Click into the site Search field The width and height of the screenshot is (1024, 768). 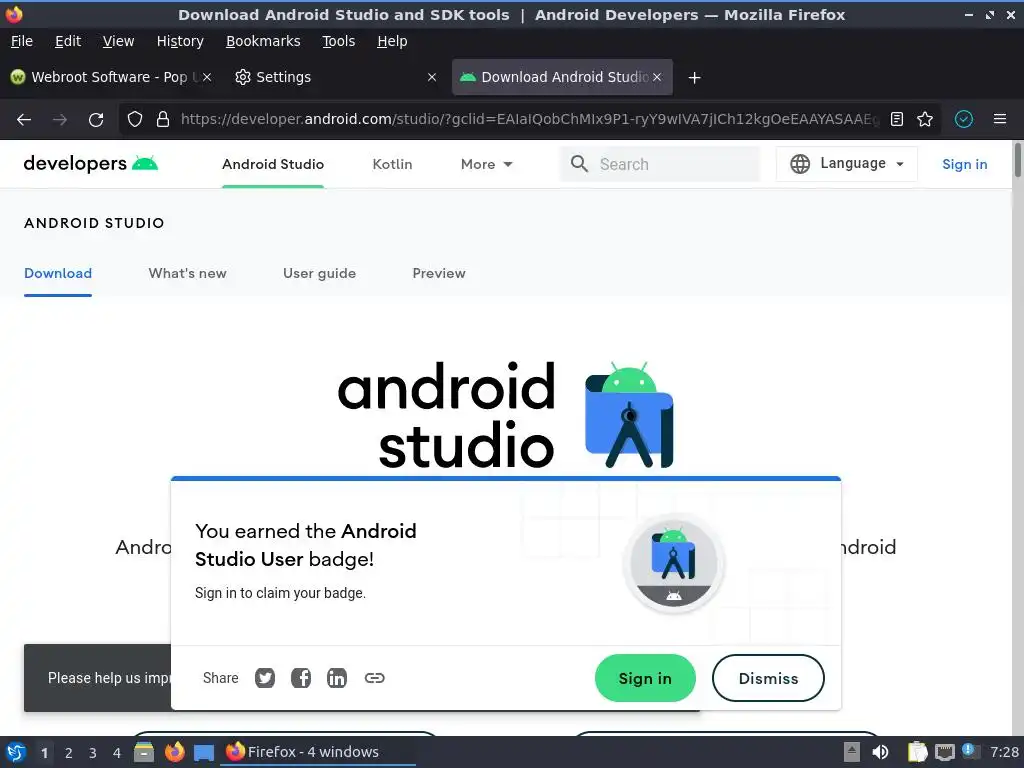click(x=660, y=164)
